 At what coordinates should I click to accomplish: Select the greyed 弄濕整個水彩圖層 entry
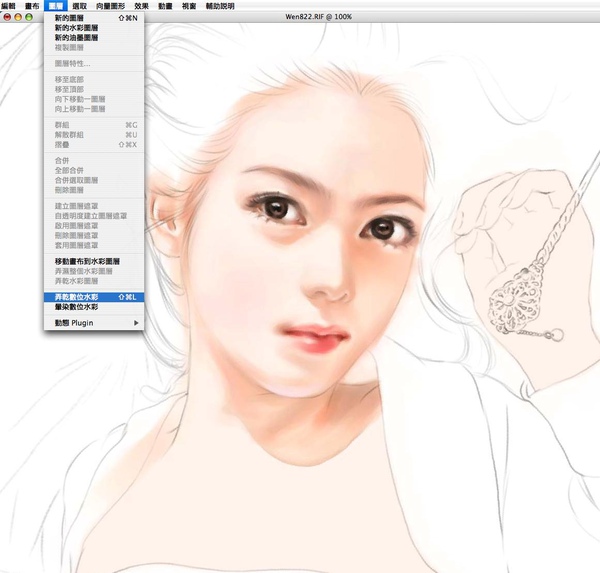(94, 271)
